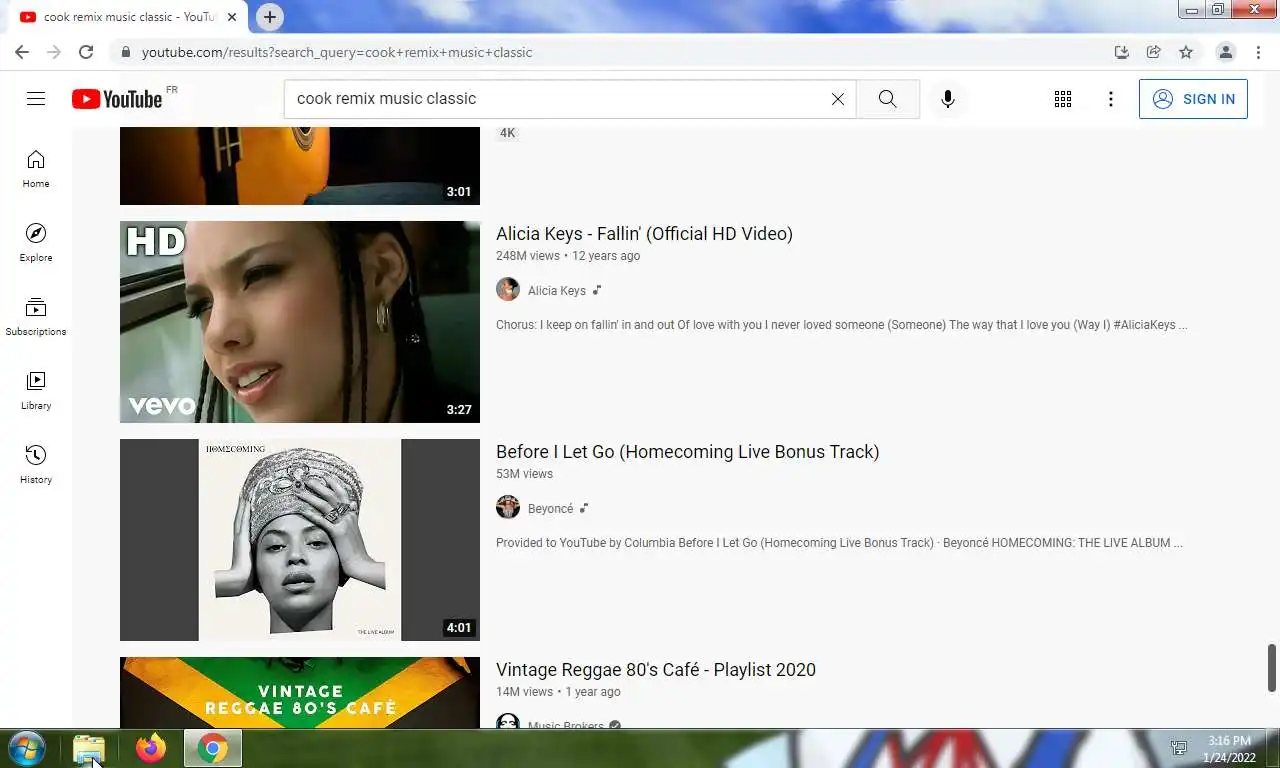
Task: Click Beyoncé channel name
Action: click(550, 509)
